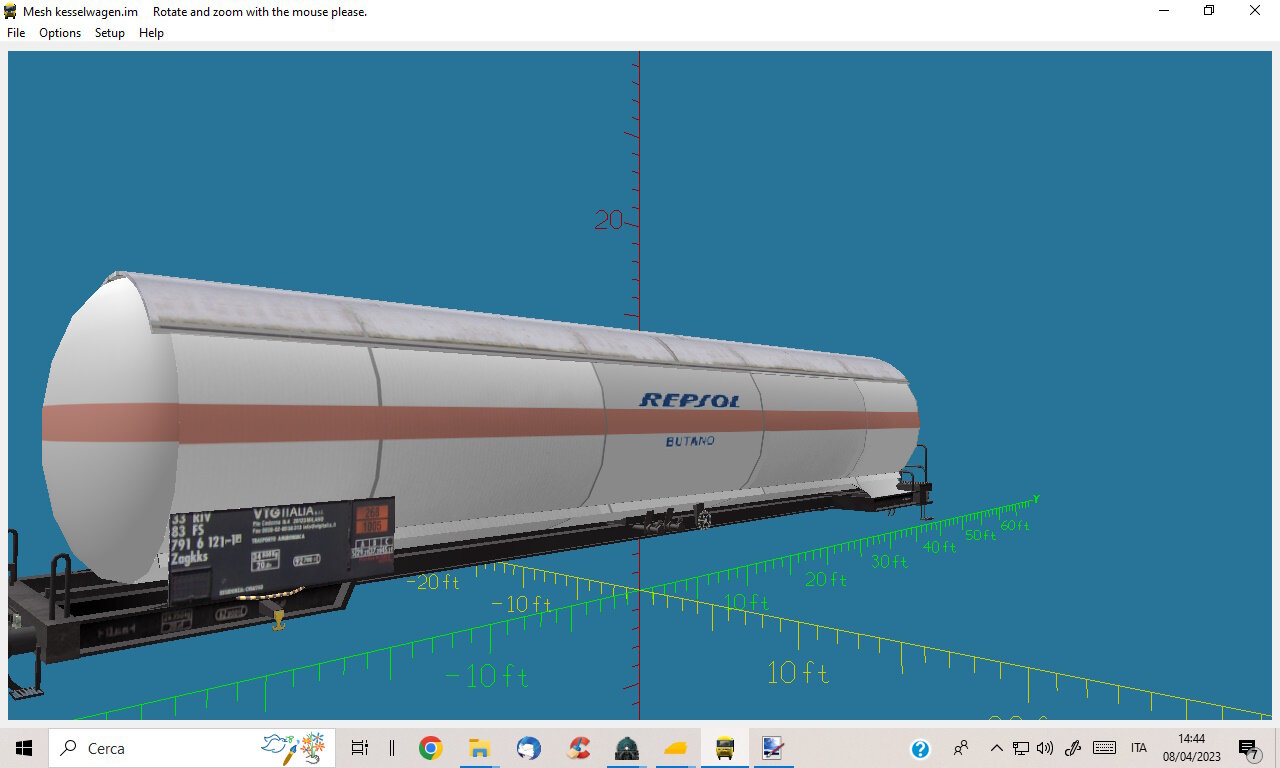Open Task View from the taskbar
Screen dimensions: 1280x768
(360, 748)
